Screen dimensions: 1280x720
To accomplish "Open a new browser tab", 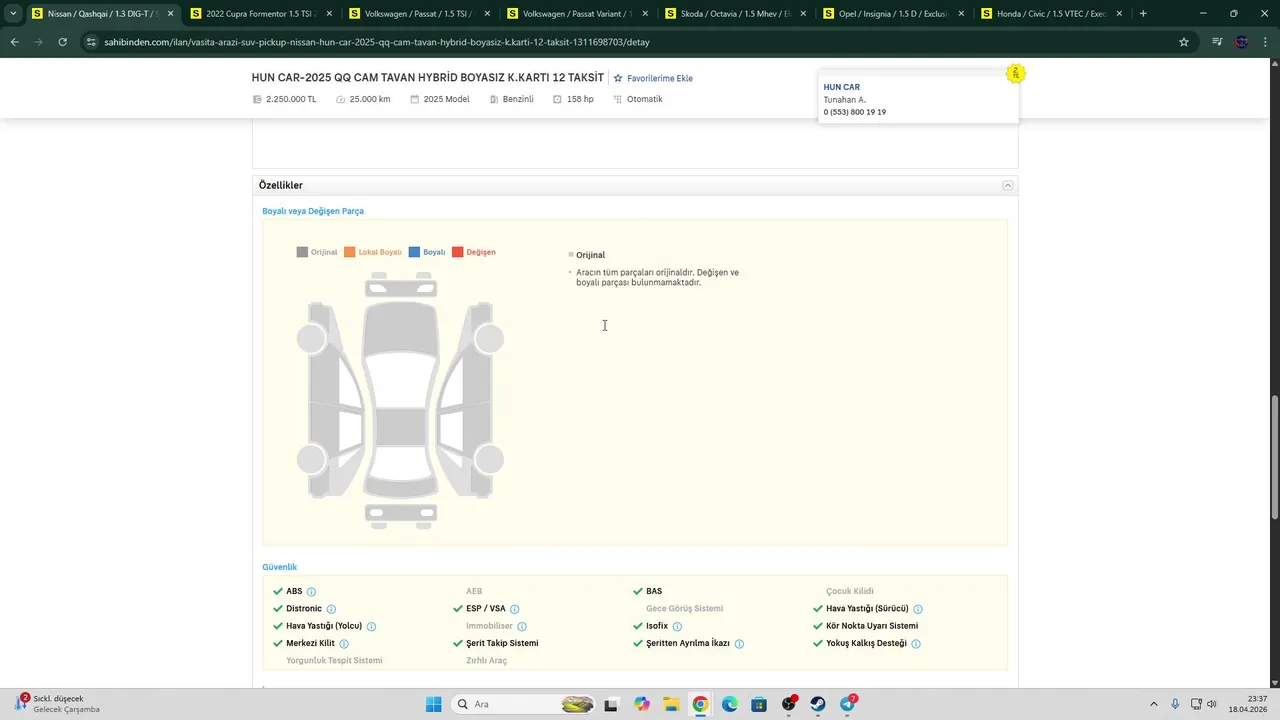I will click(x=1143, y=14).
